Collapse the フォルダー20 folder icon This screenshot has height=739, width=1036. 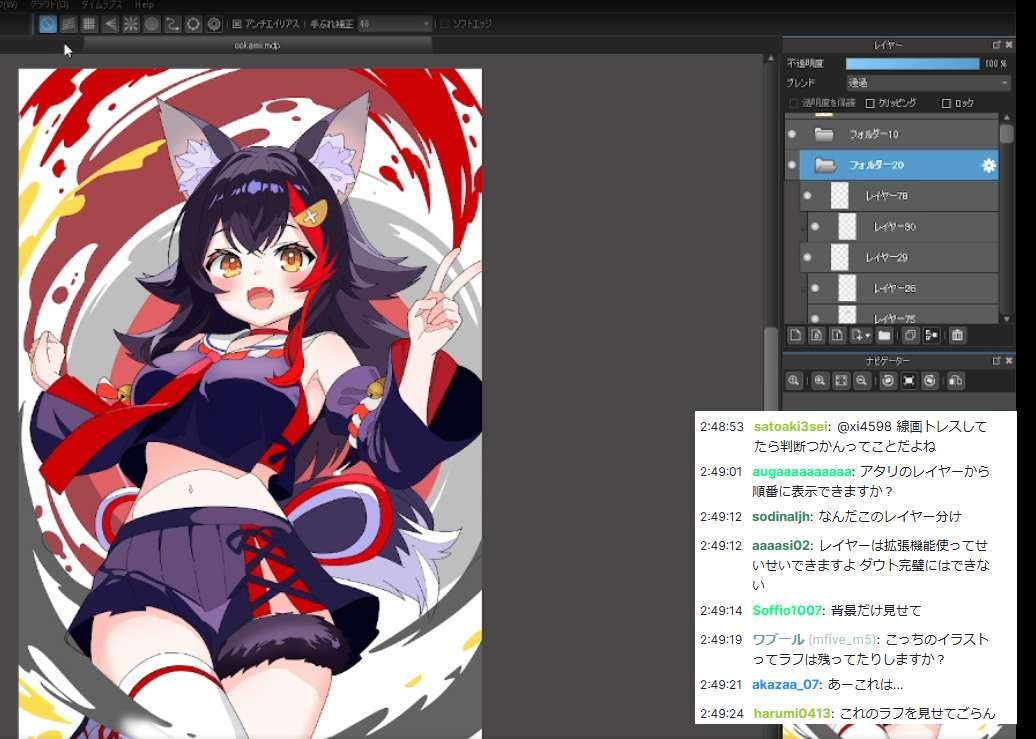tap(825, 165)
